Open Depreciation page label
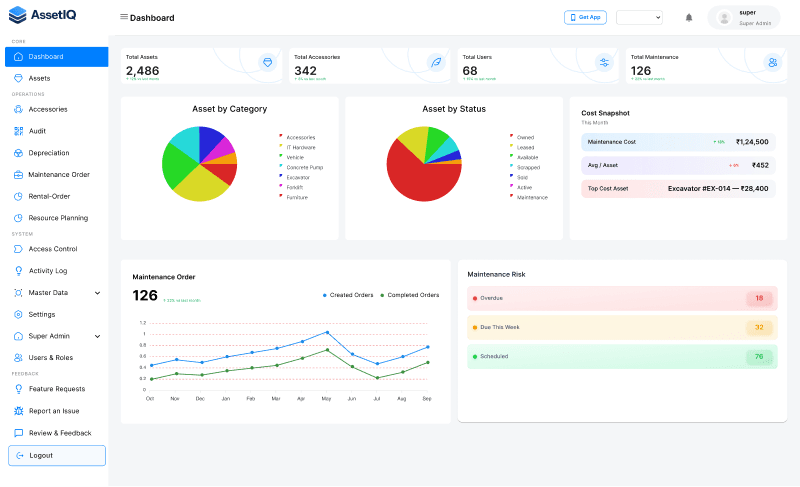Image resolution: width=800 pixels, height=487 pixels. (49, 153)
